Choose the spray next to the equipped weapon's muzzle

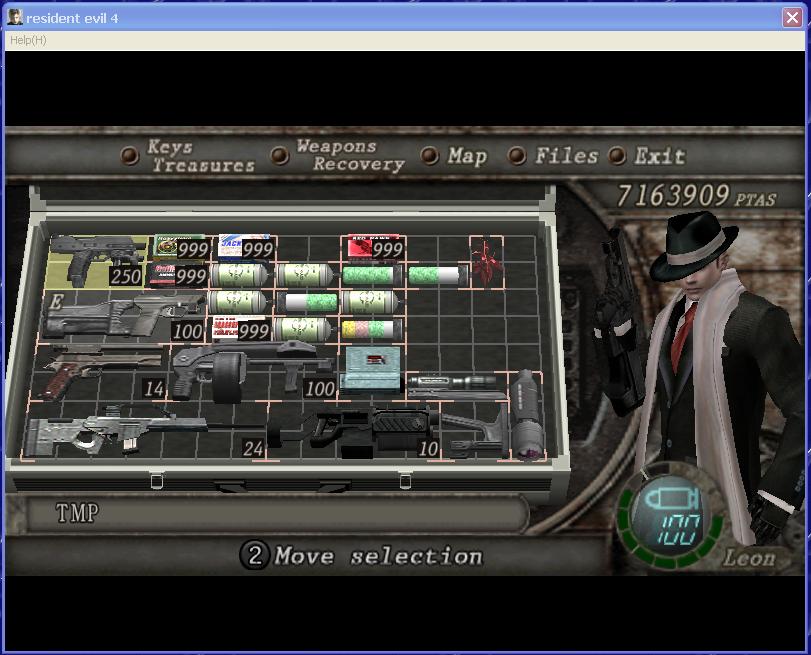click(238, 302)
